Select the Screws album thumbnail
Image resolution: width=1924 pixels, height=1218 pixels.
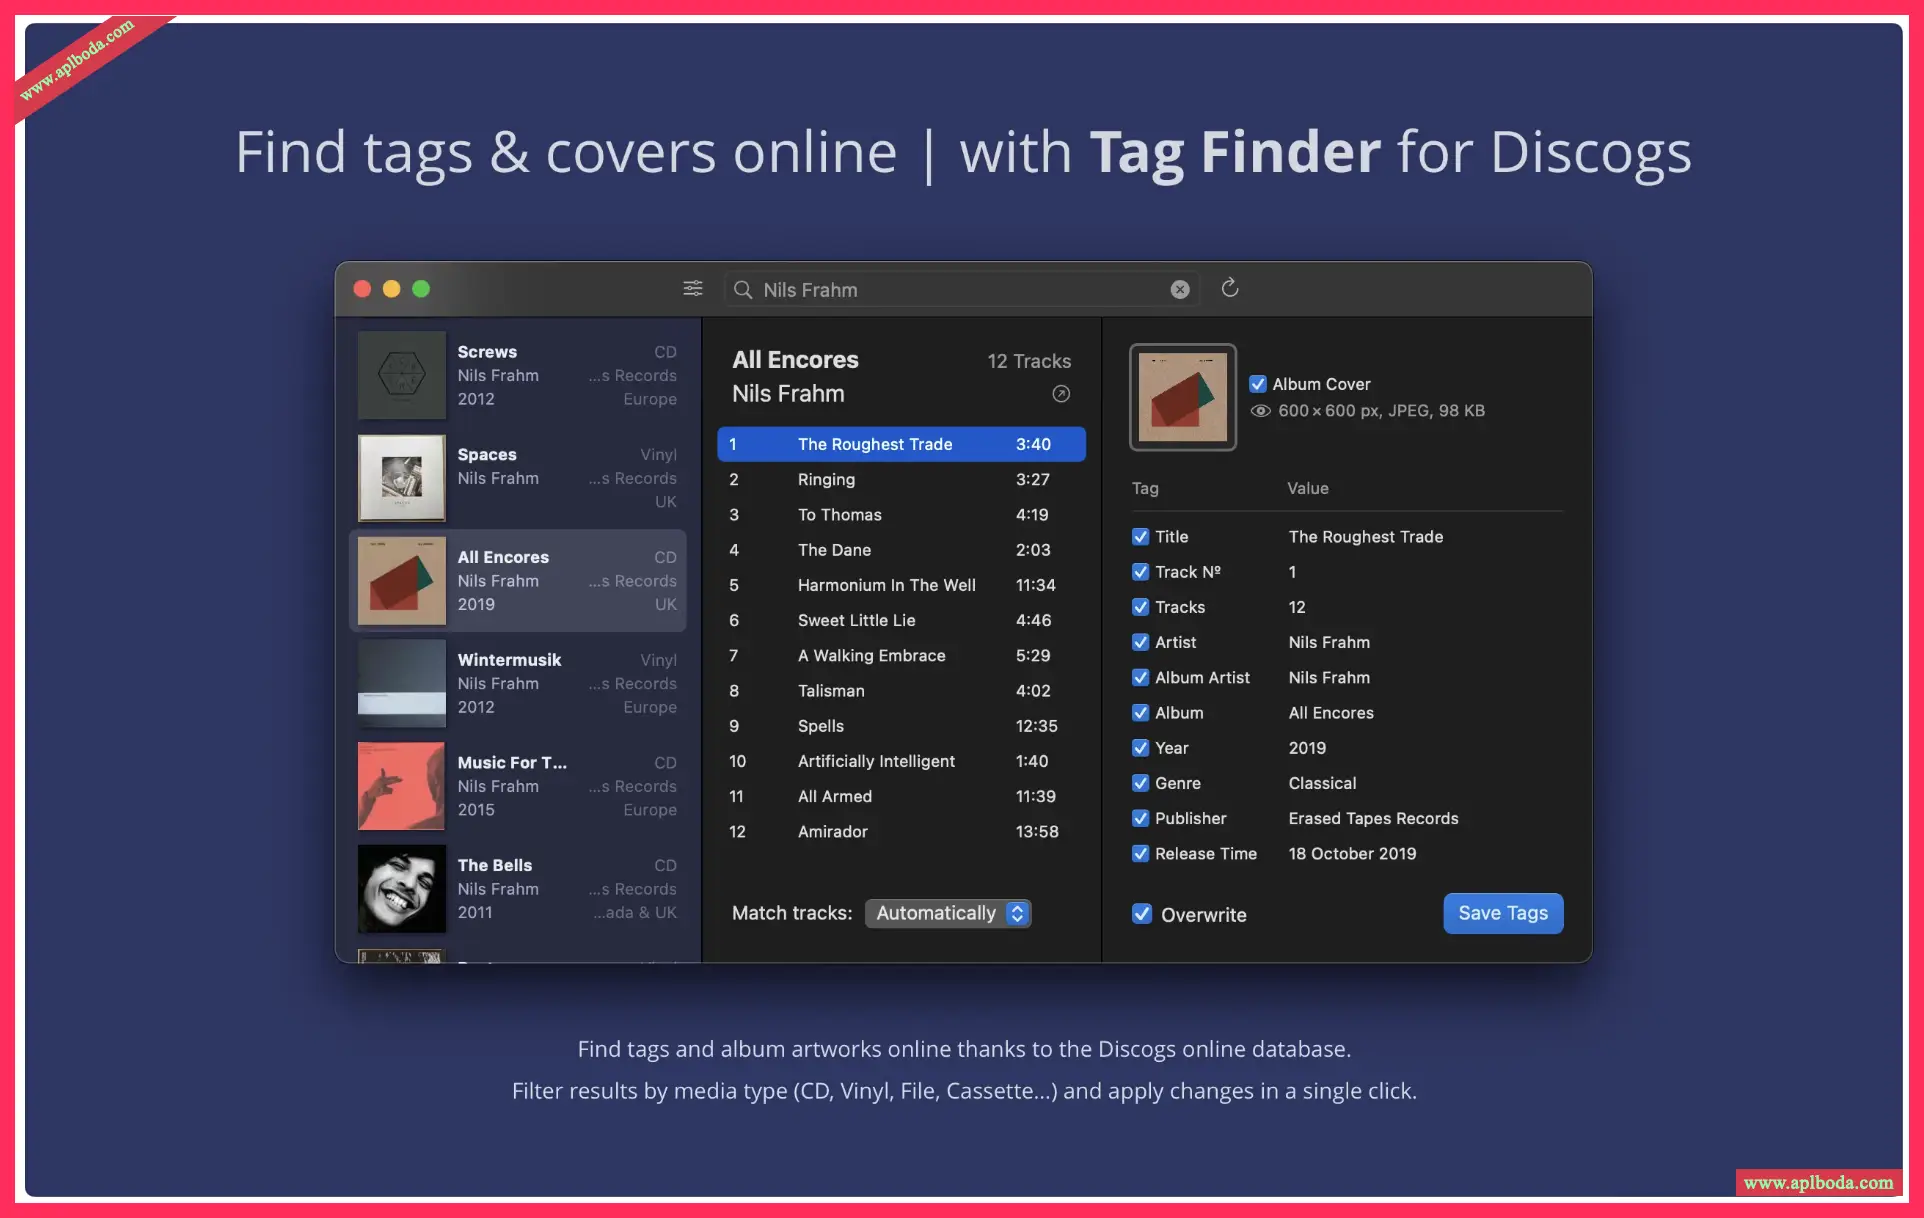tap(402, 375)
